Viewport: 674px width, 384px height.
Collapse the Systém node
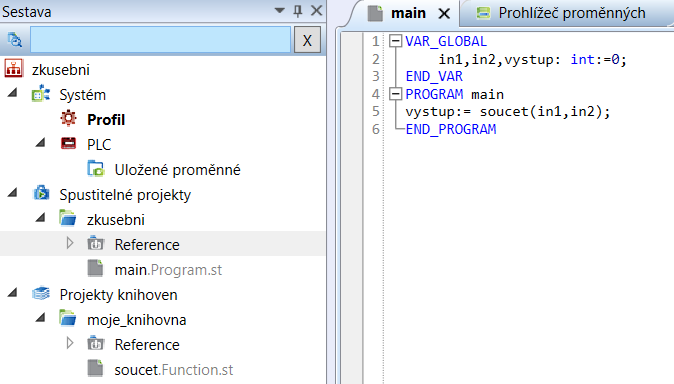12,92
